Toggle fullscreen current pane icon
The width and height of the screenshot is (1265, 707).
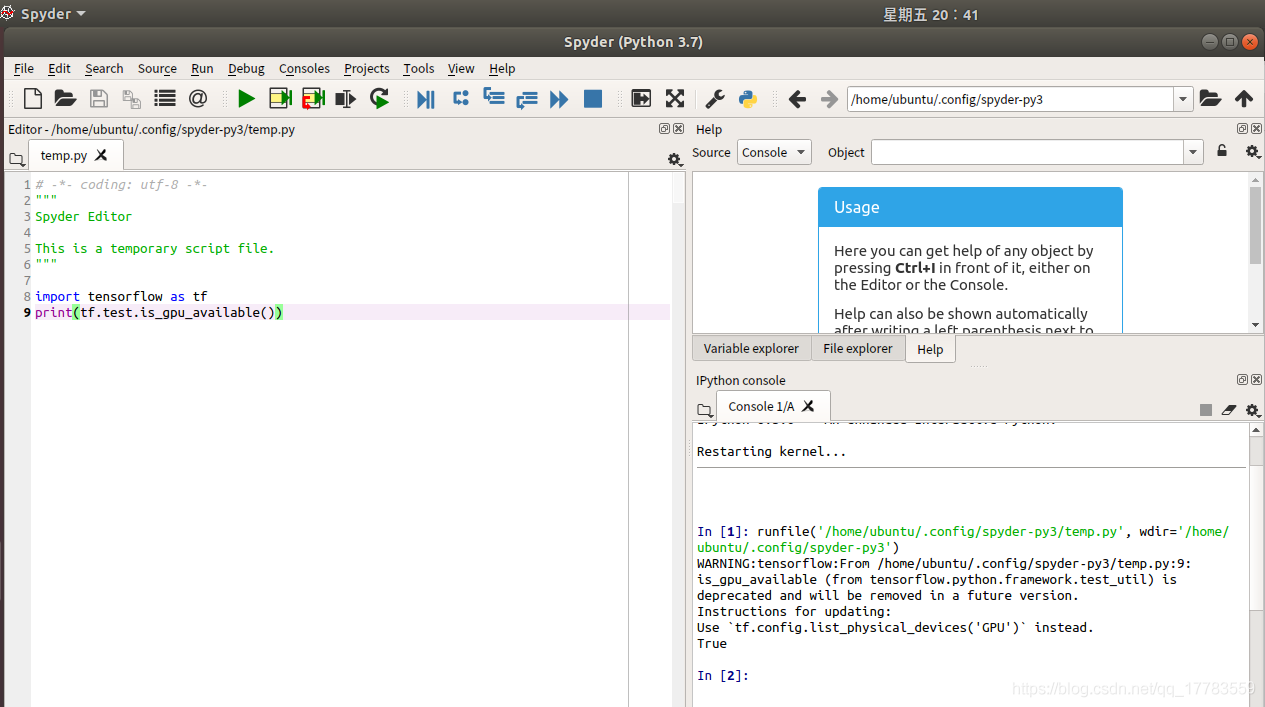(x=675, y=99)
